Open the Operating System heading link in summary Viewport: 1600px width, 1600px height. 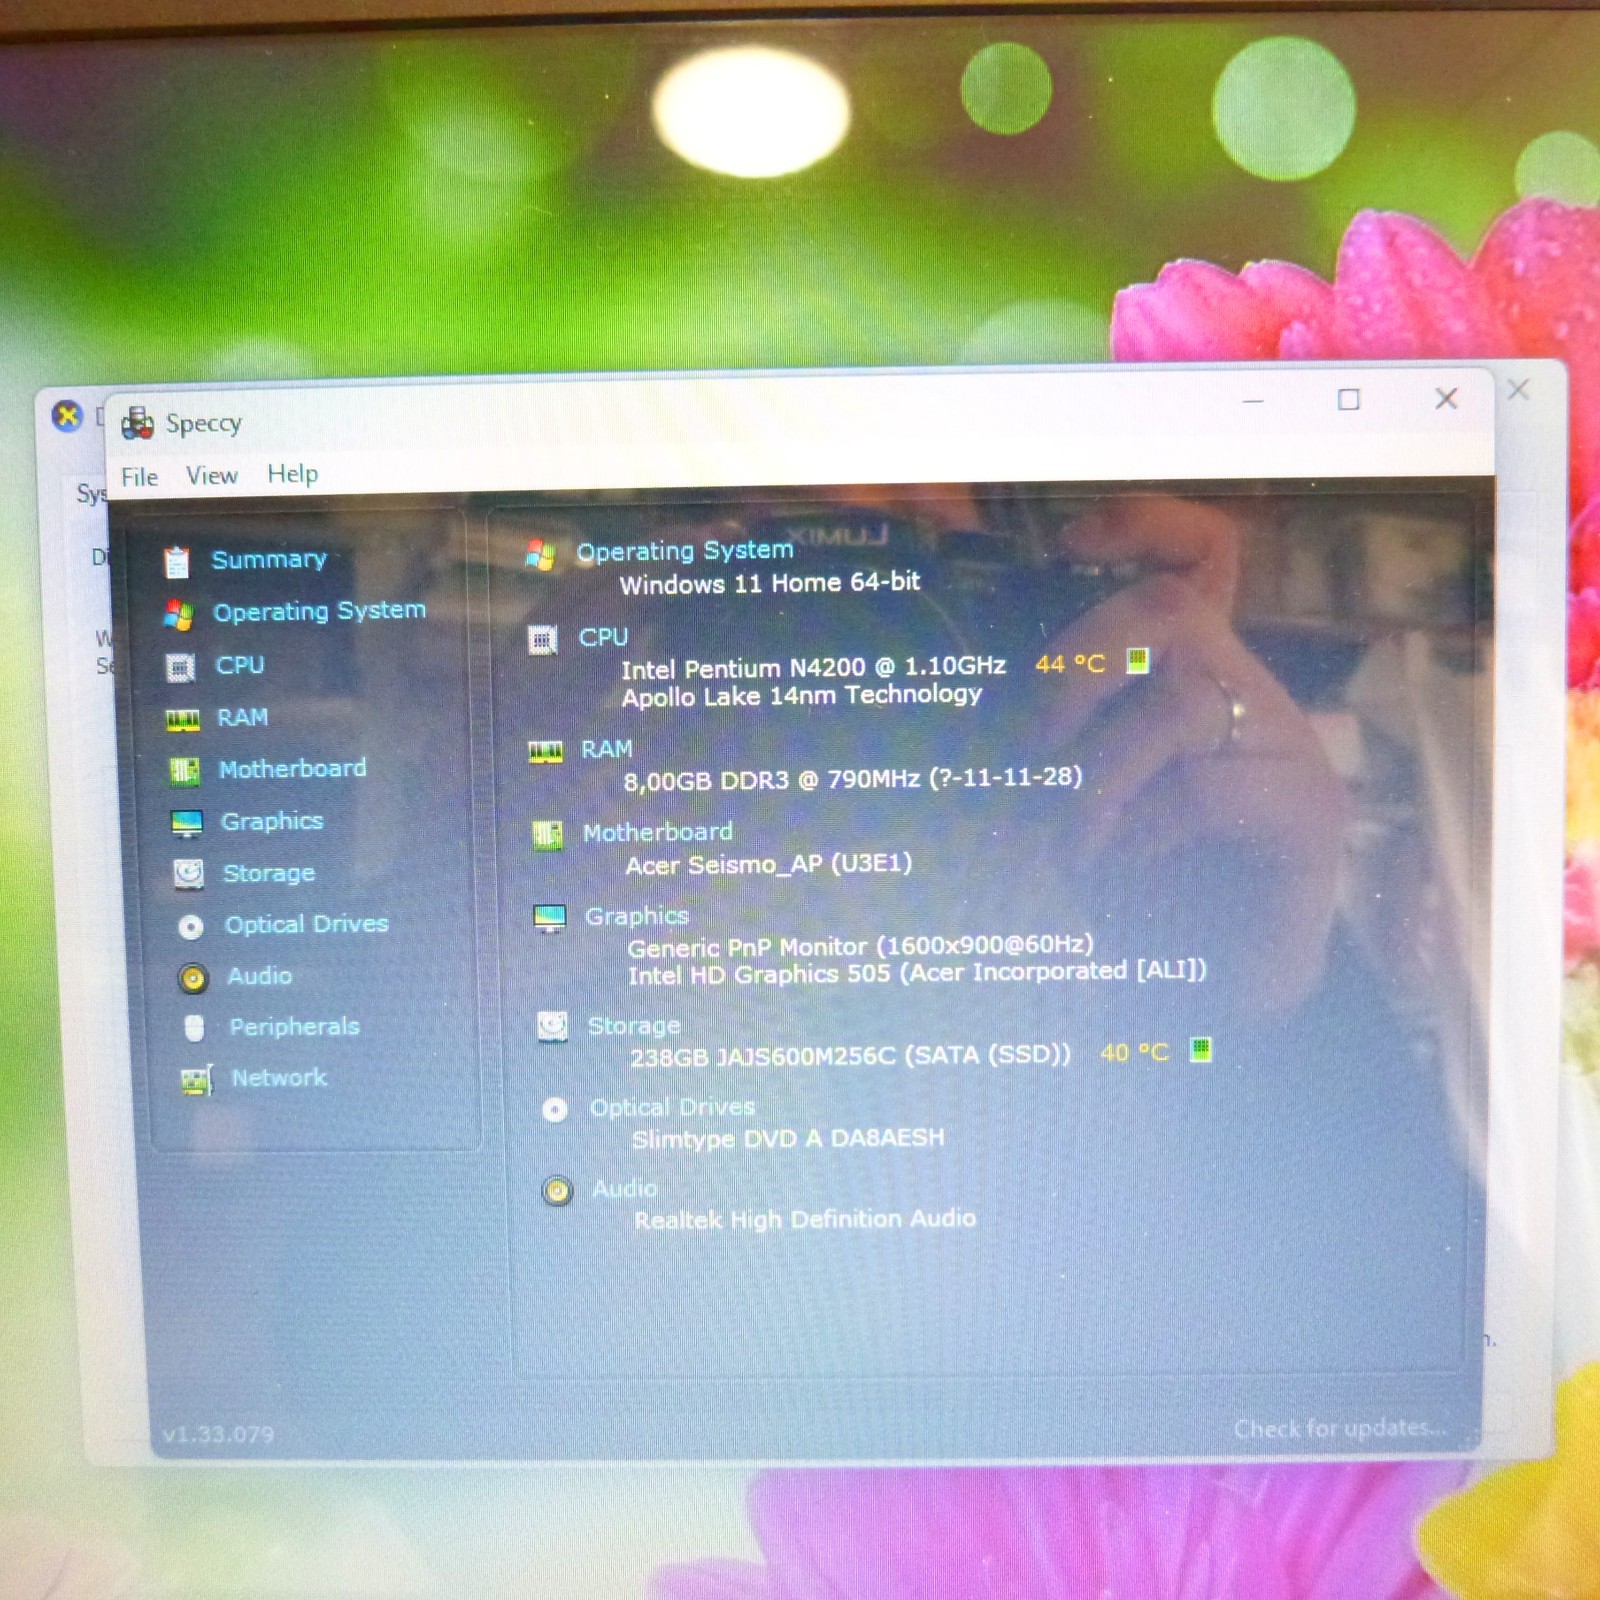(x=685, y=551)
